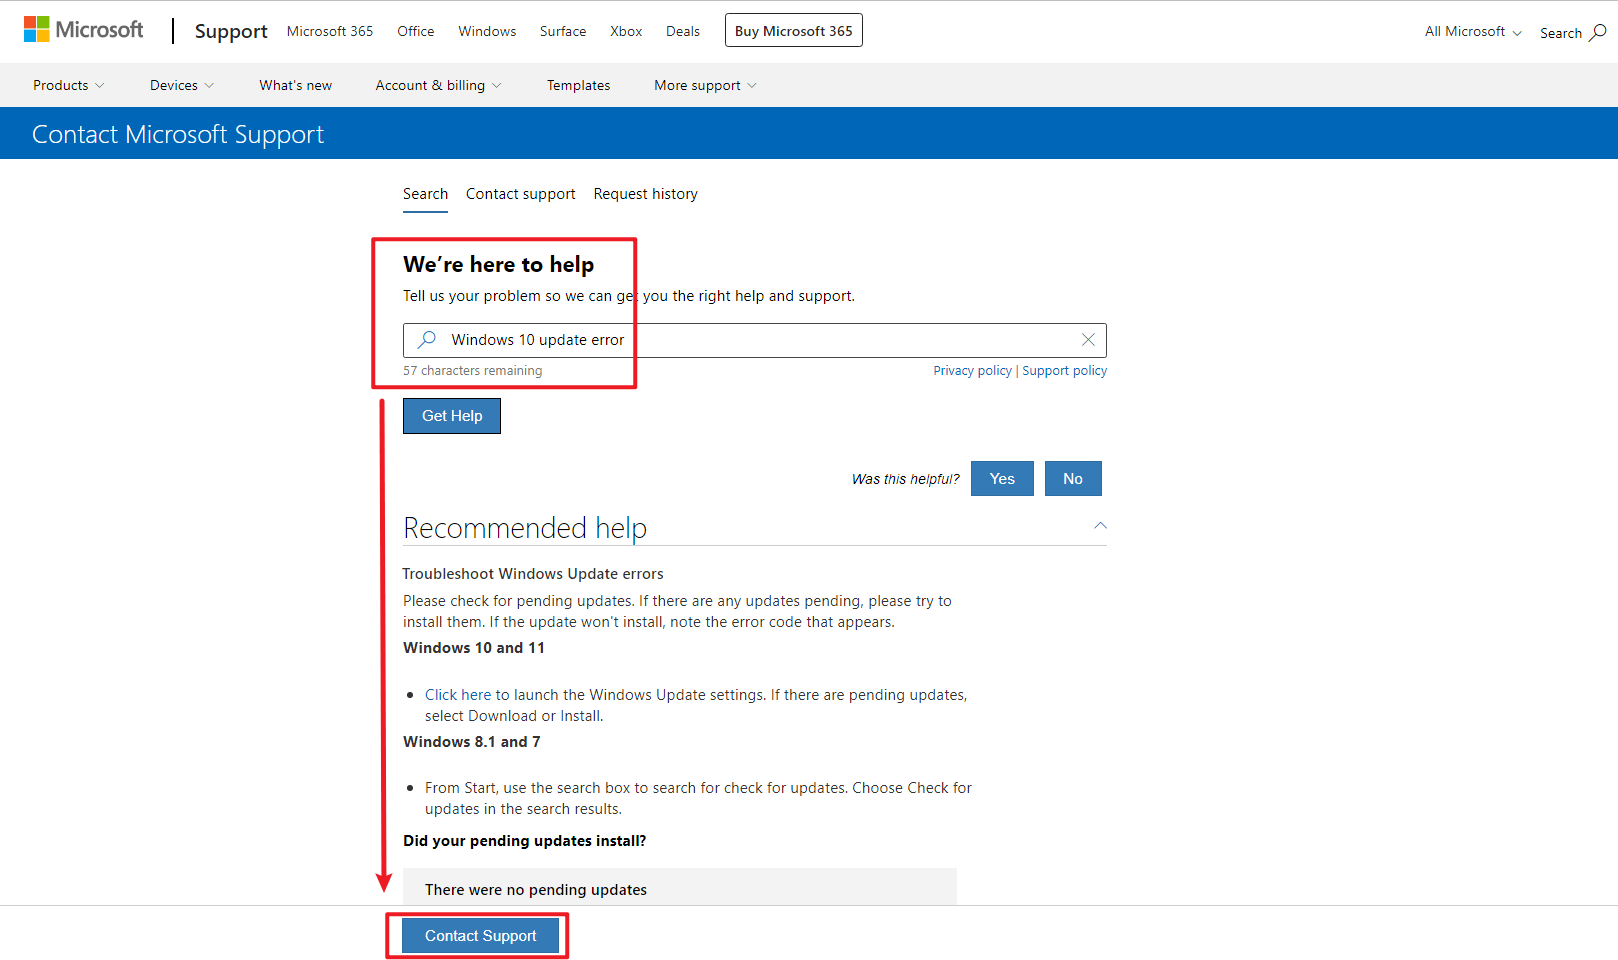Collapse the Recommended help section
The image size is (1618, 960).
click(x=1099, y=525)
